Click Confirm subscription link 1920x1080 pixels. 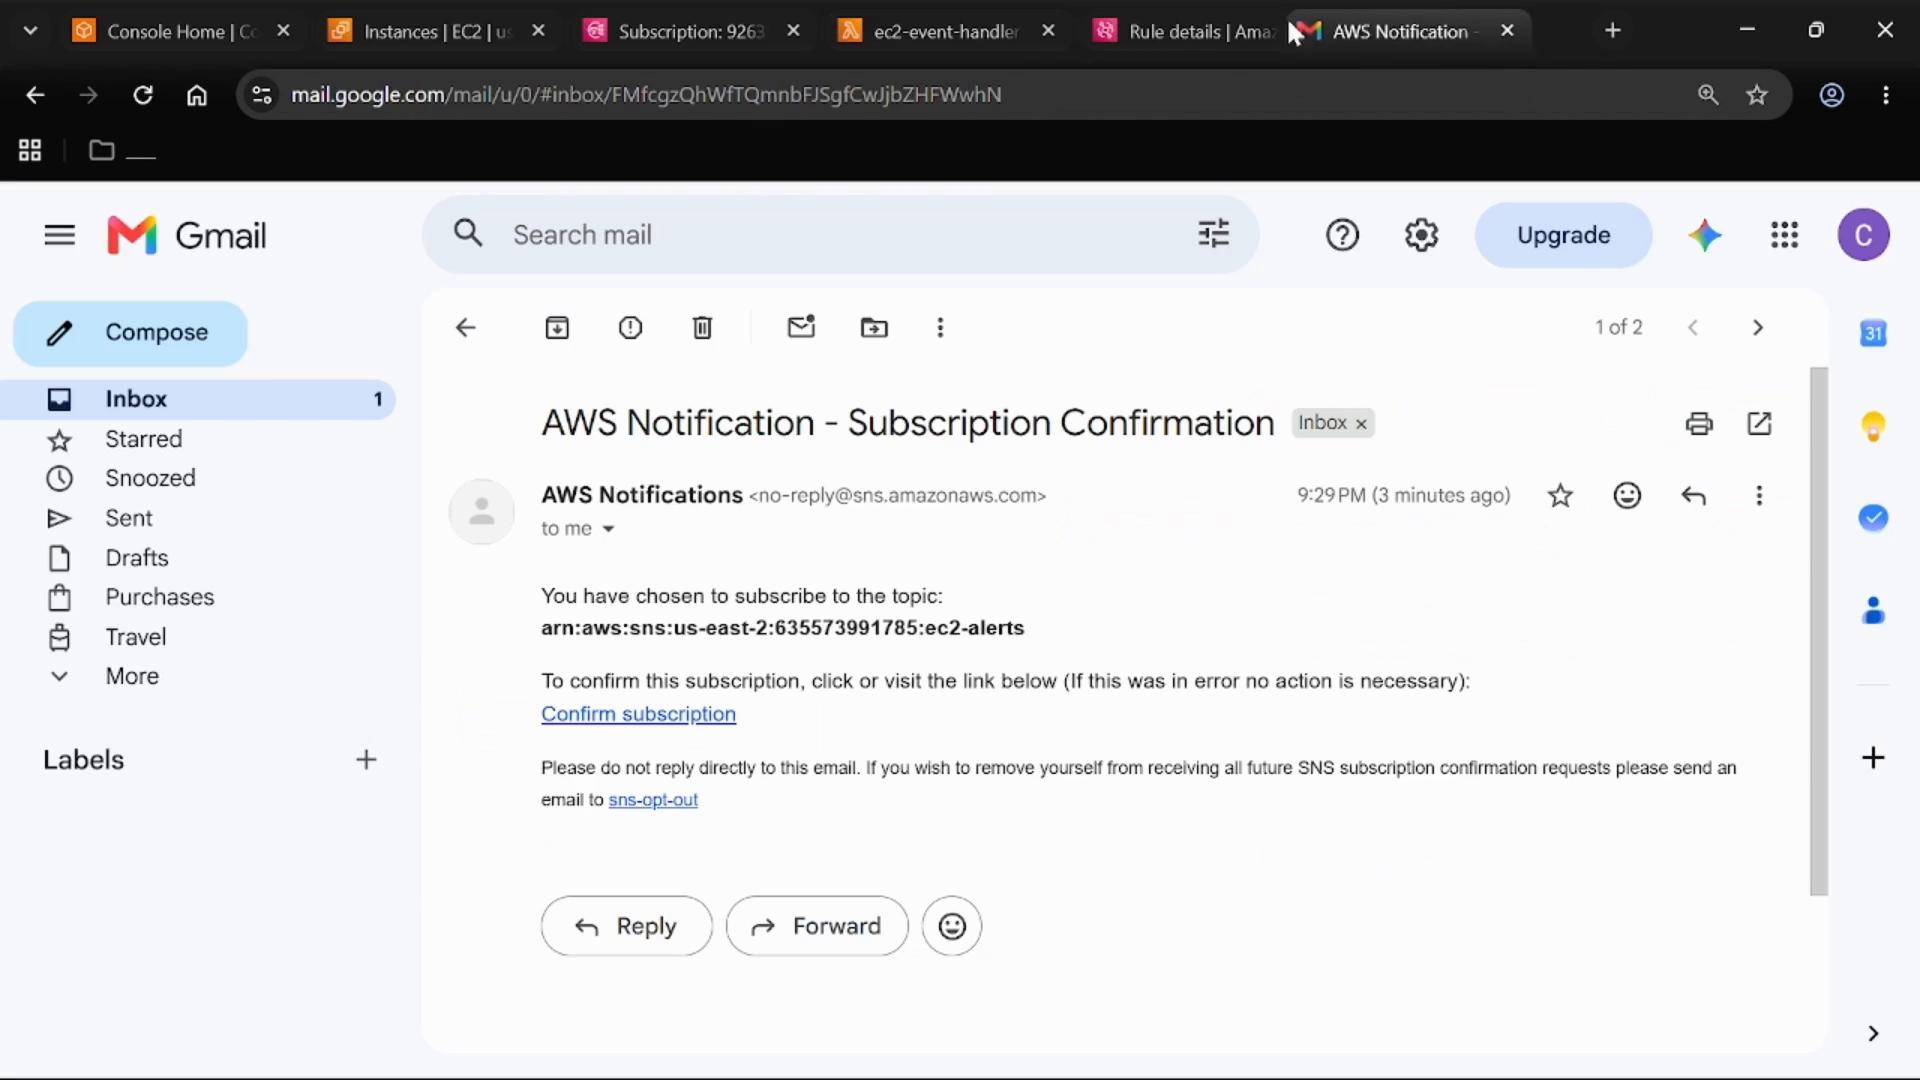pyautogui.click(x=638, y=714)
